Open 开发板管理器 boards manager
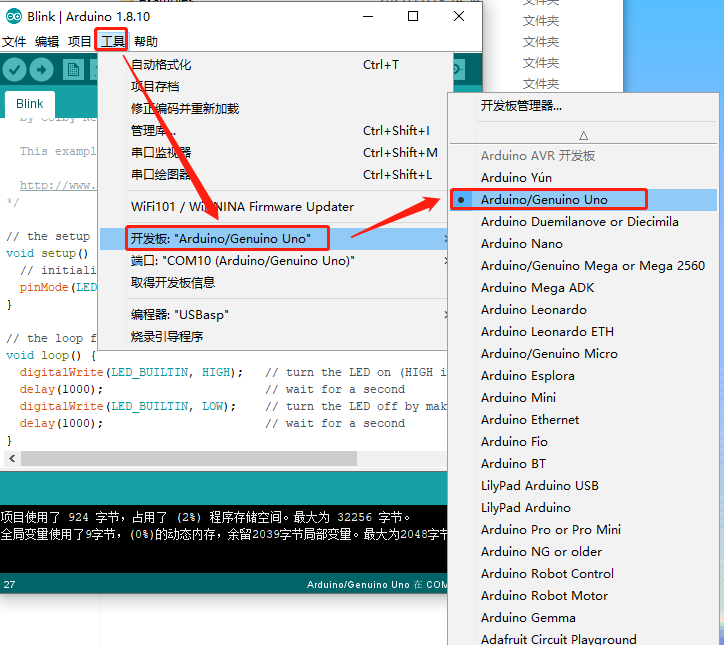This screenshot has width=724, height=645. 584,106
